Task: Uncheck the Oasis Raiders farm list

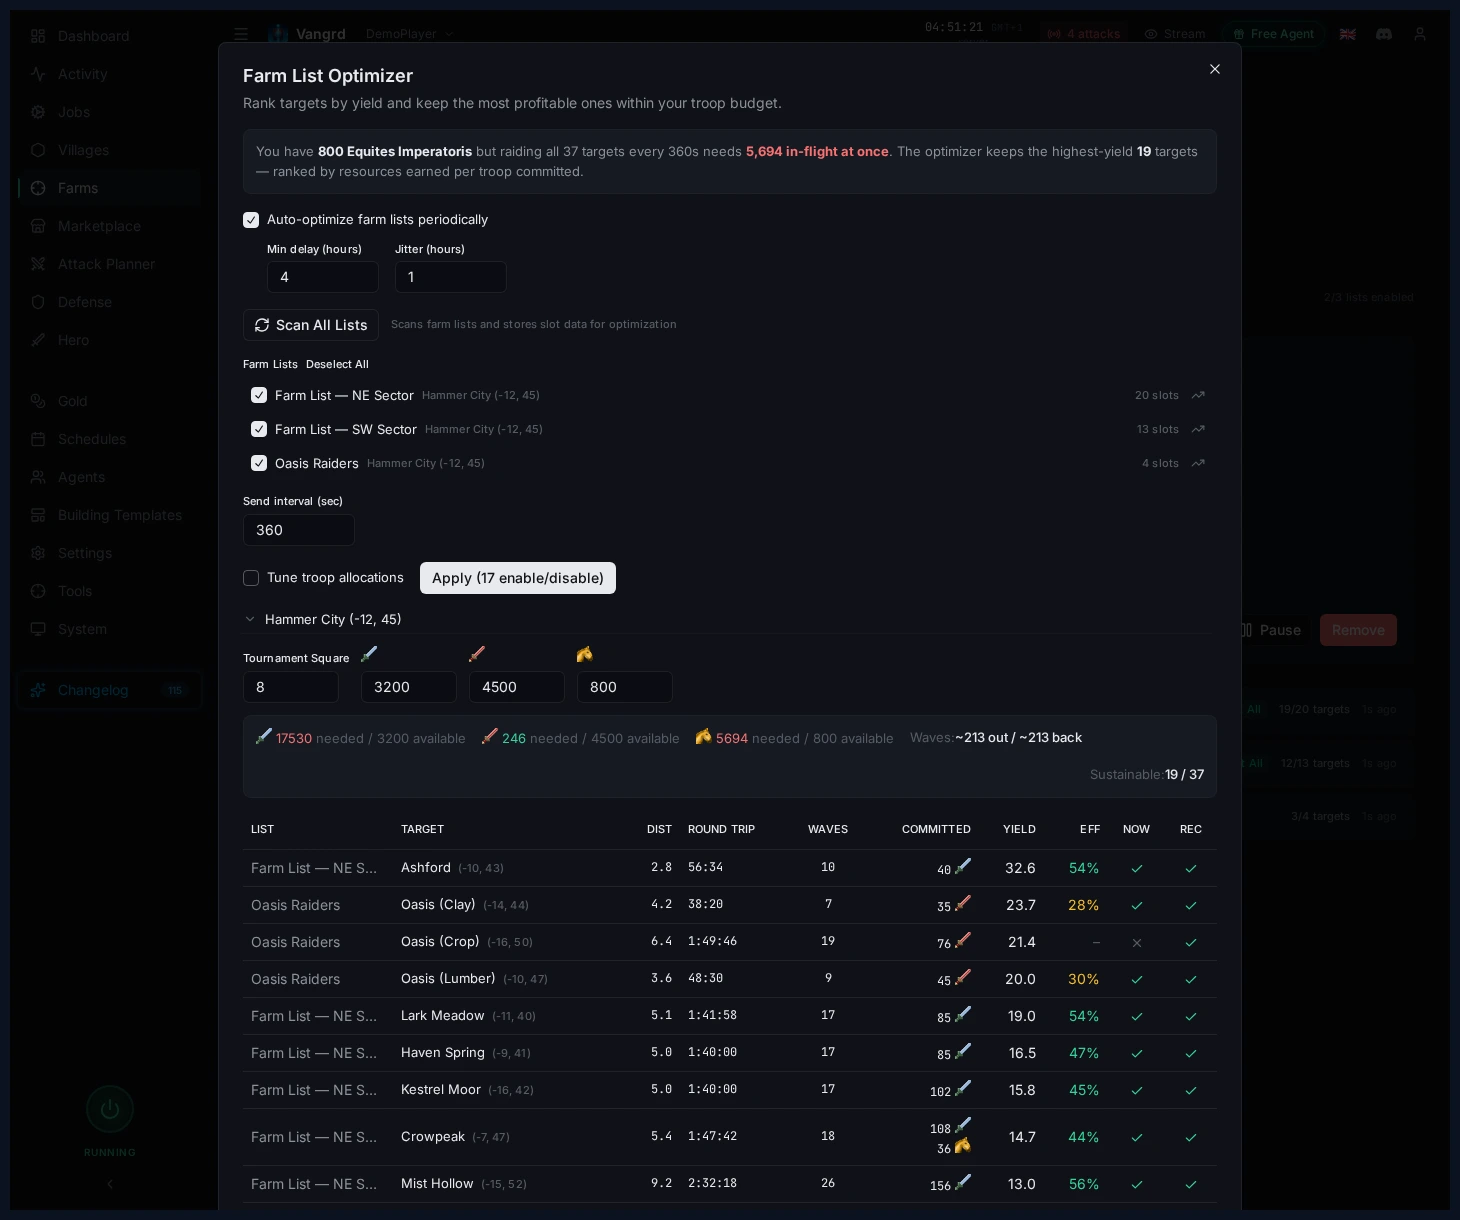Action: point(259,463)
